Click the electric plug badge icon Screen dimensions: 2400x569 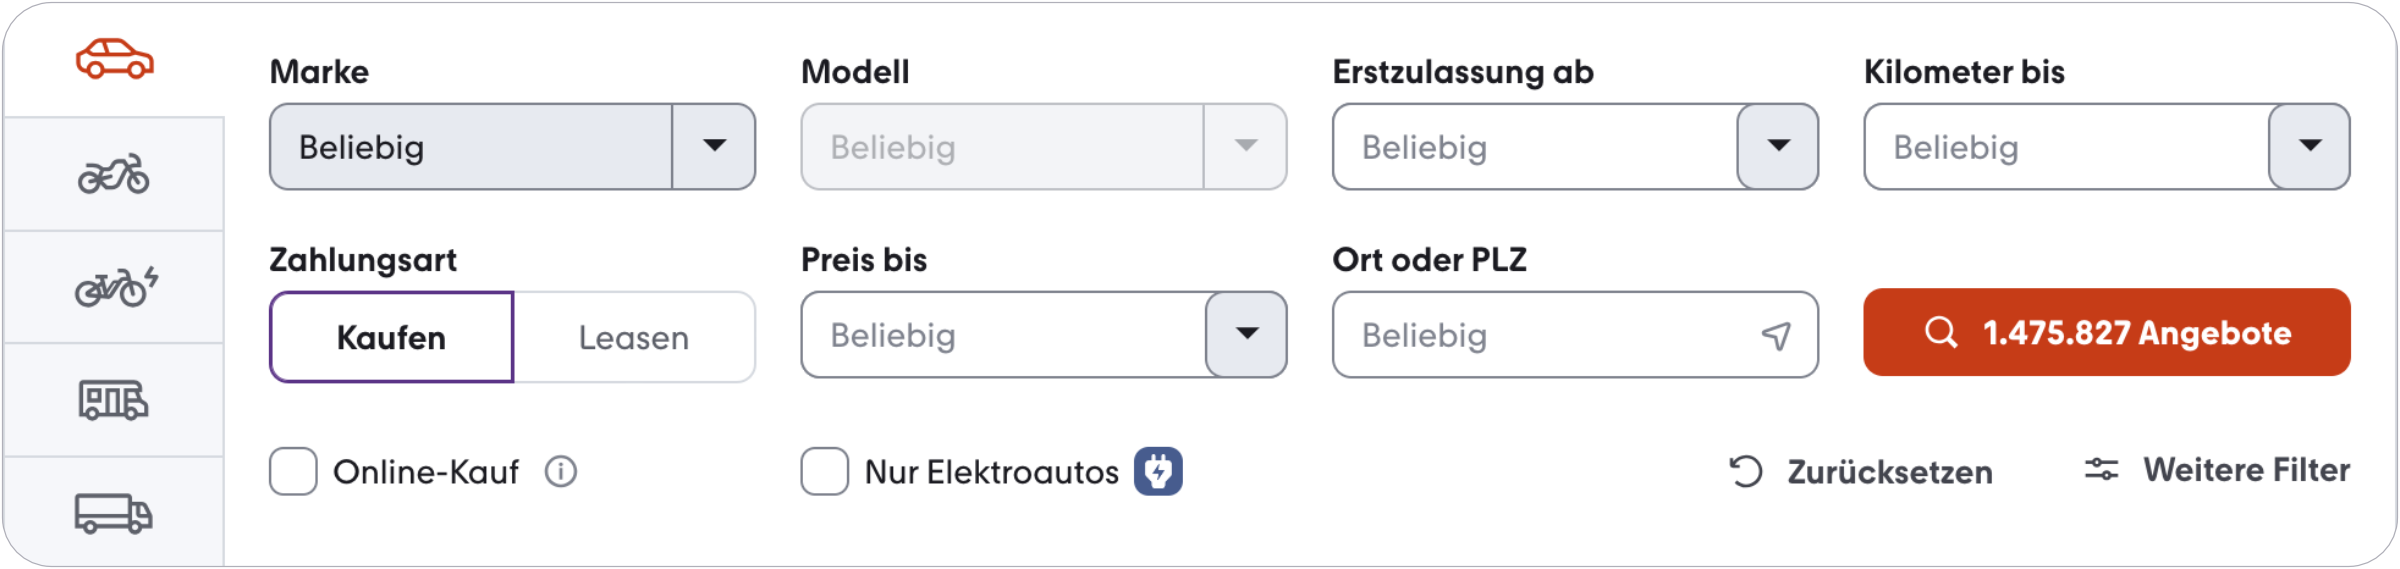coord(1158,472)
